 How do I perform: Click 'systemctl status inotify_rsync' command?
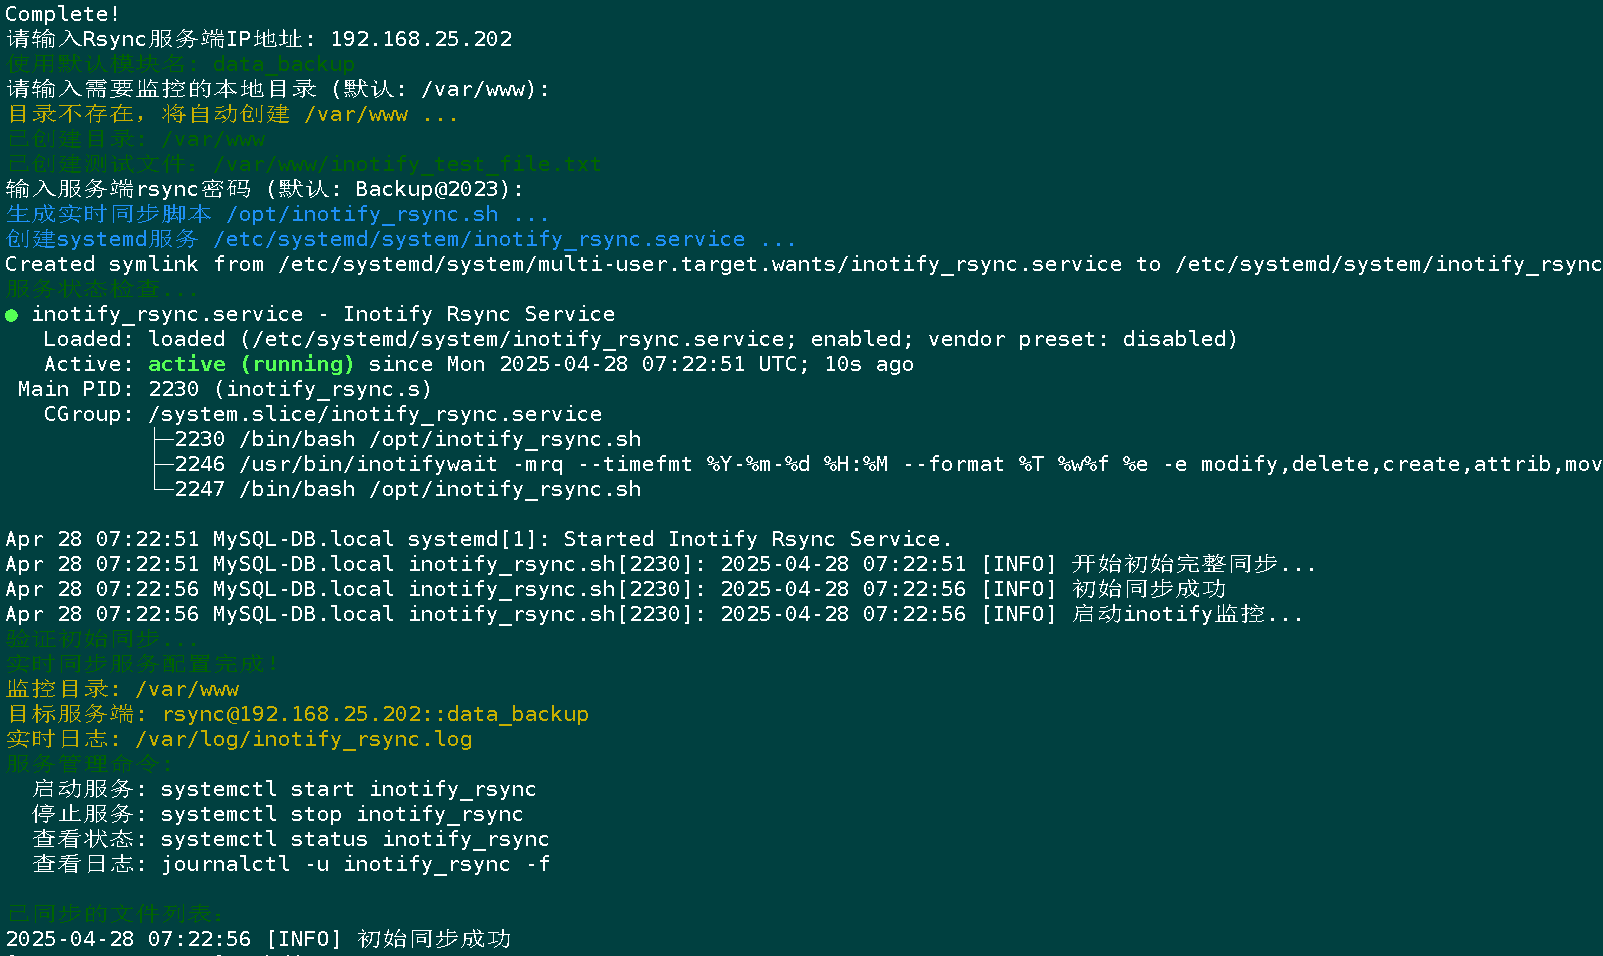[x=355, y=839]
